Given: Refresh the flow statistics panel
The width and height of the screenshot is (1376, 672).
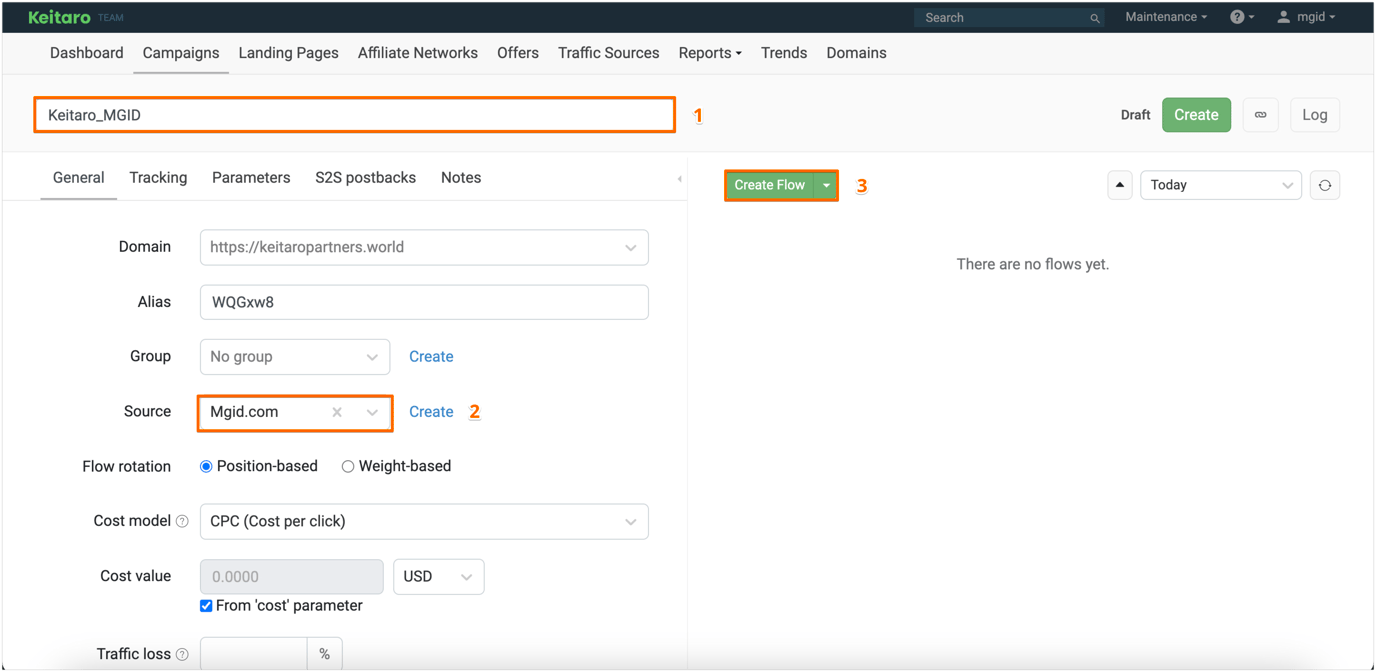Looking at the screenshot, I should click(1325, 185).
